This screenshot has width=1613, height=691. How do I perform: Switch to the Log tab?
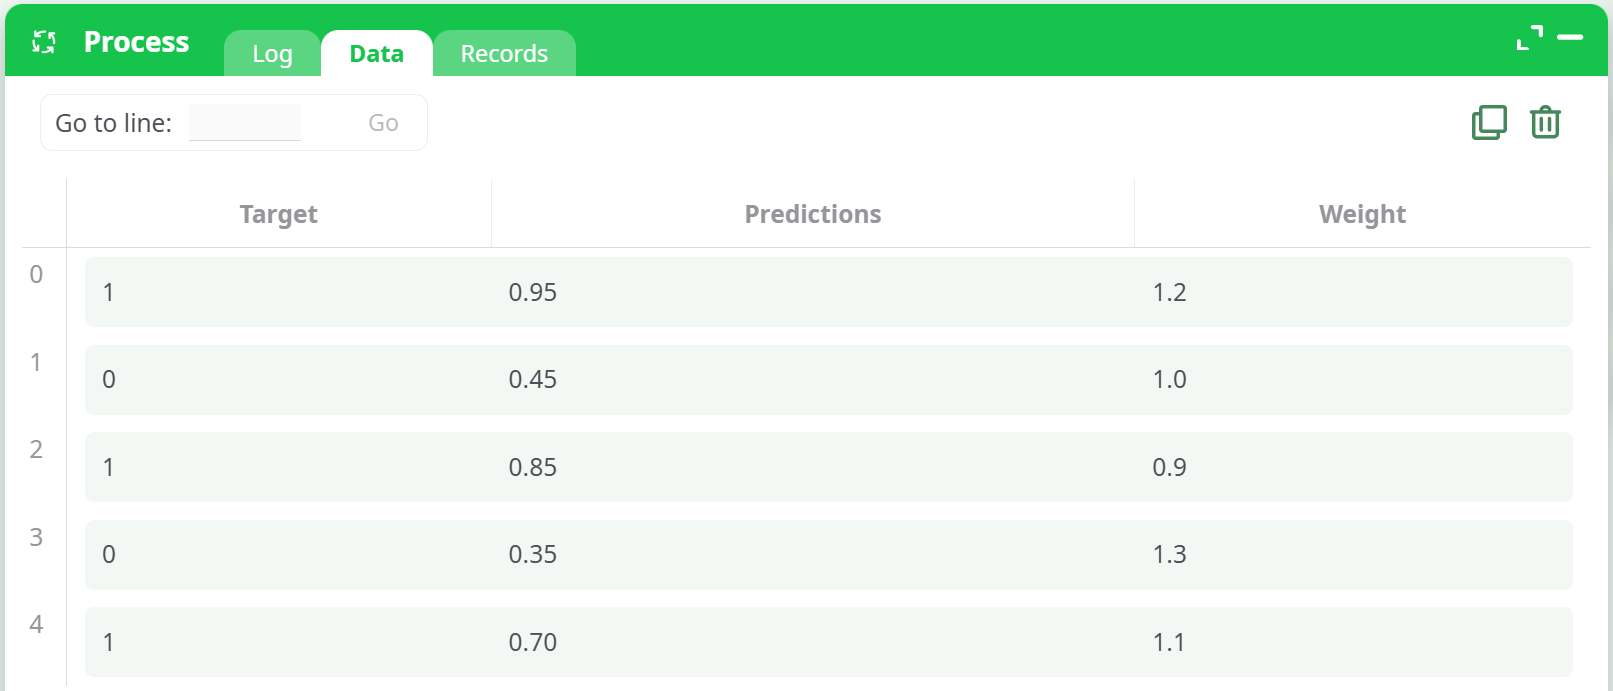coord(272,54)
